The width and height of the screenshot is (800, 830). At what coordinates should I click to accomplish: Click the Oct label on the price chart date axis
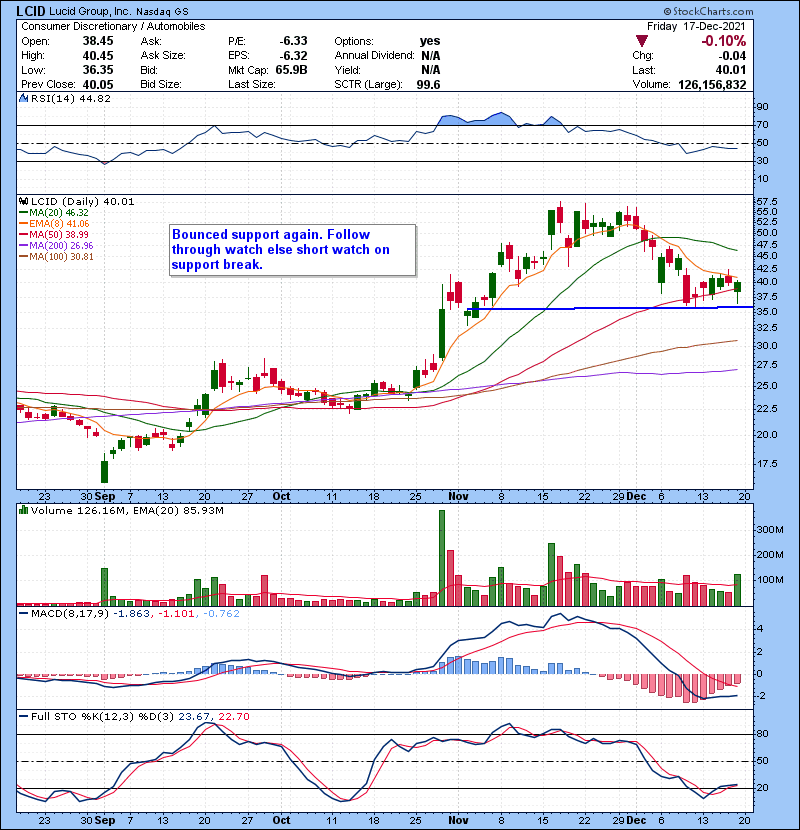(281, 496)
